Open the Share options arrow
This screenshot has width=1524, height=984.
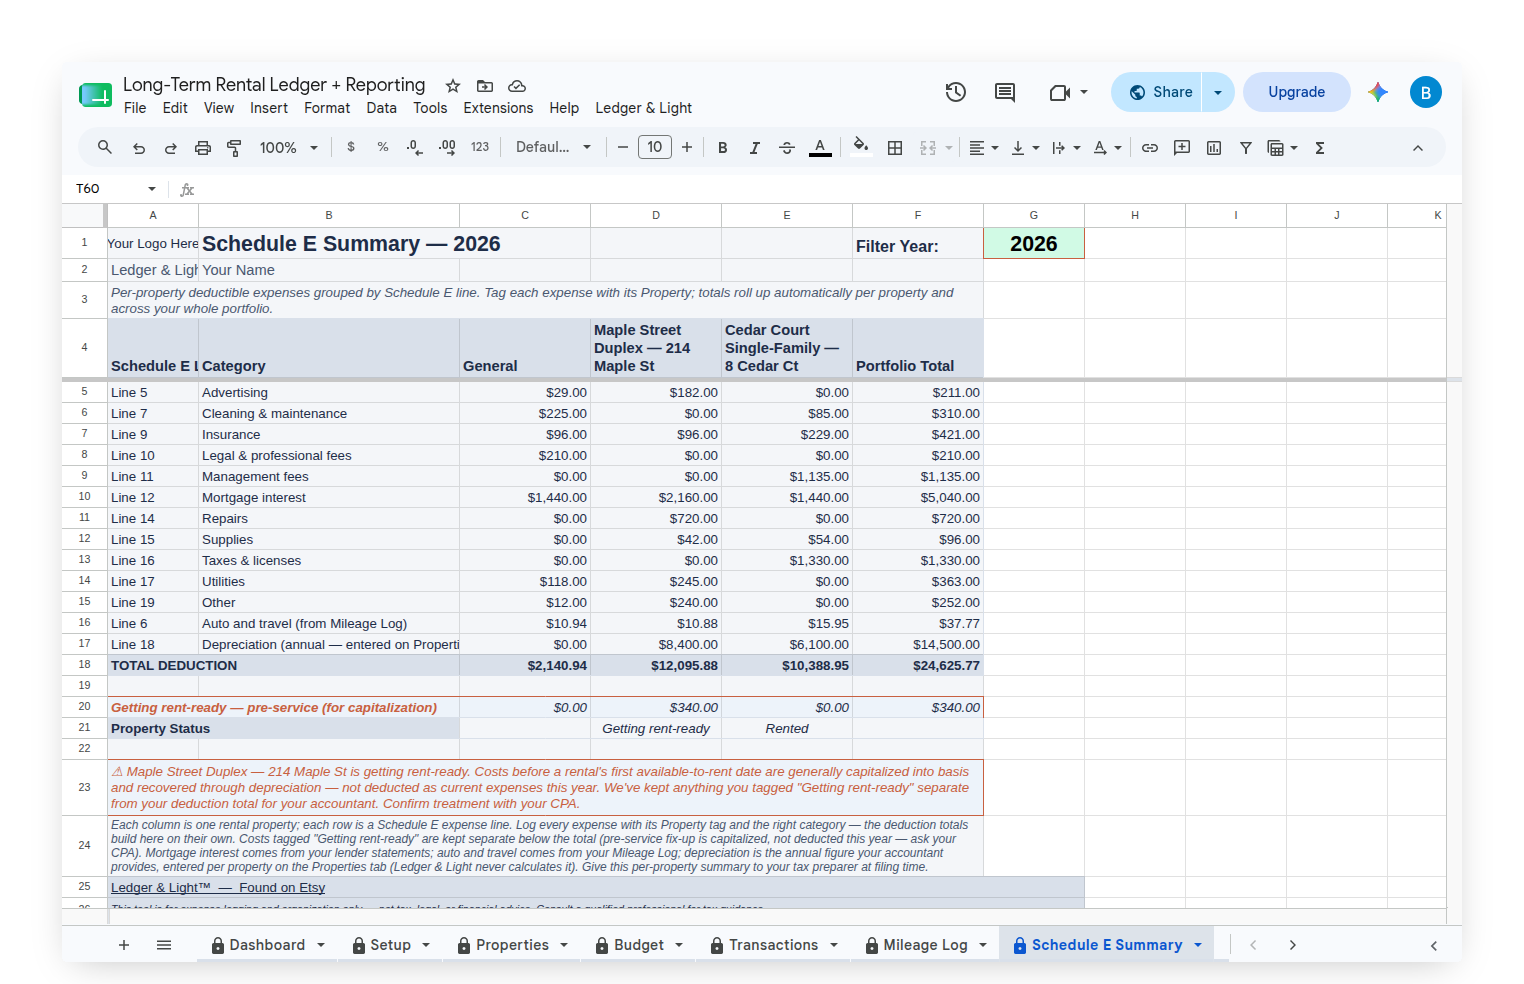[1218, 92]
